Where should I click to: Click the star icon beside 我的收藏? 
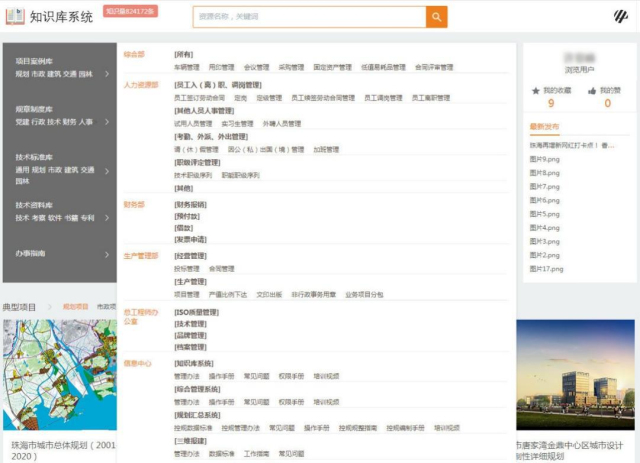536,90
